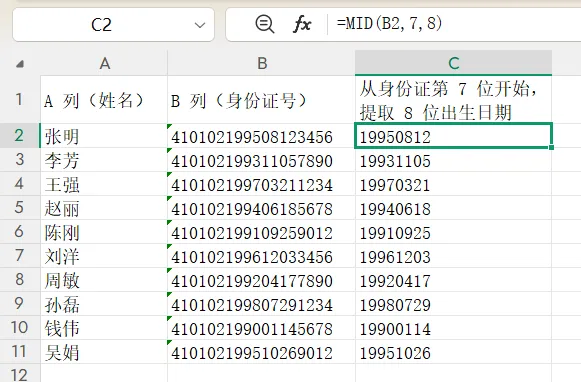This screenshot has height=382, width=581.
Task: Select row 4 header
Action: pos(20,183)
